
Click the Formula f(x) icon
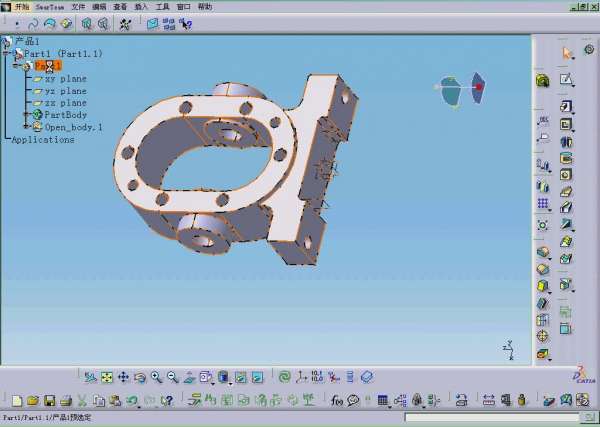pos(337,401)
